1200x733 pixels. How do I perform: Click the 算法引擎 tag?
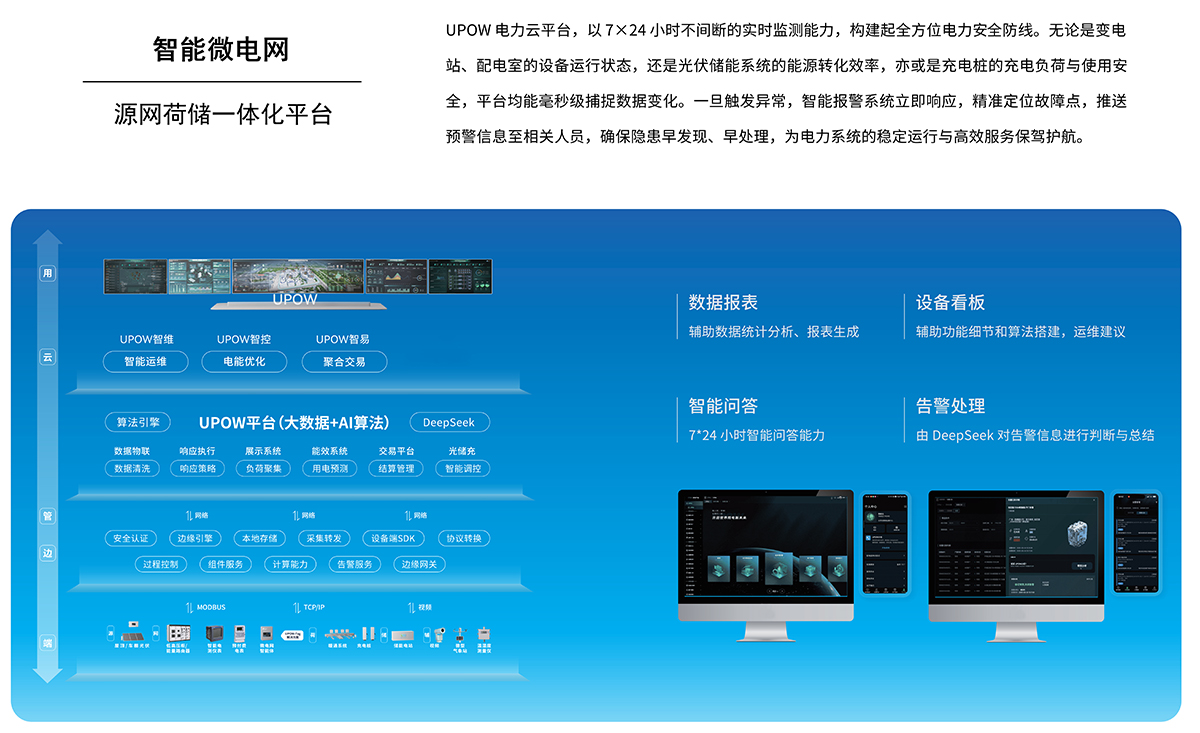coord(138,422)
